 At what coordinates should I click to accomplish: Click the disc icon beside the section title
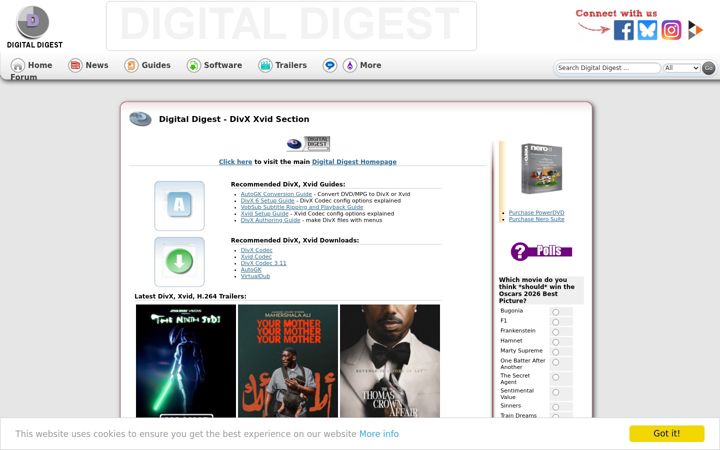point(140,119)
